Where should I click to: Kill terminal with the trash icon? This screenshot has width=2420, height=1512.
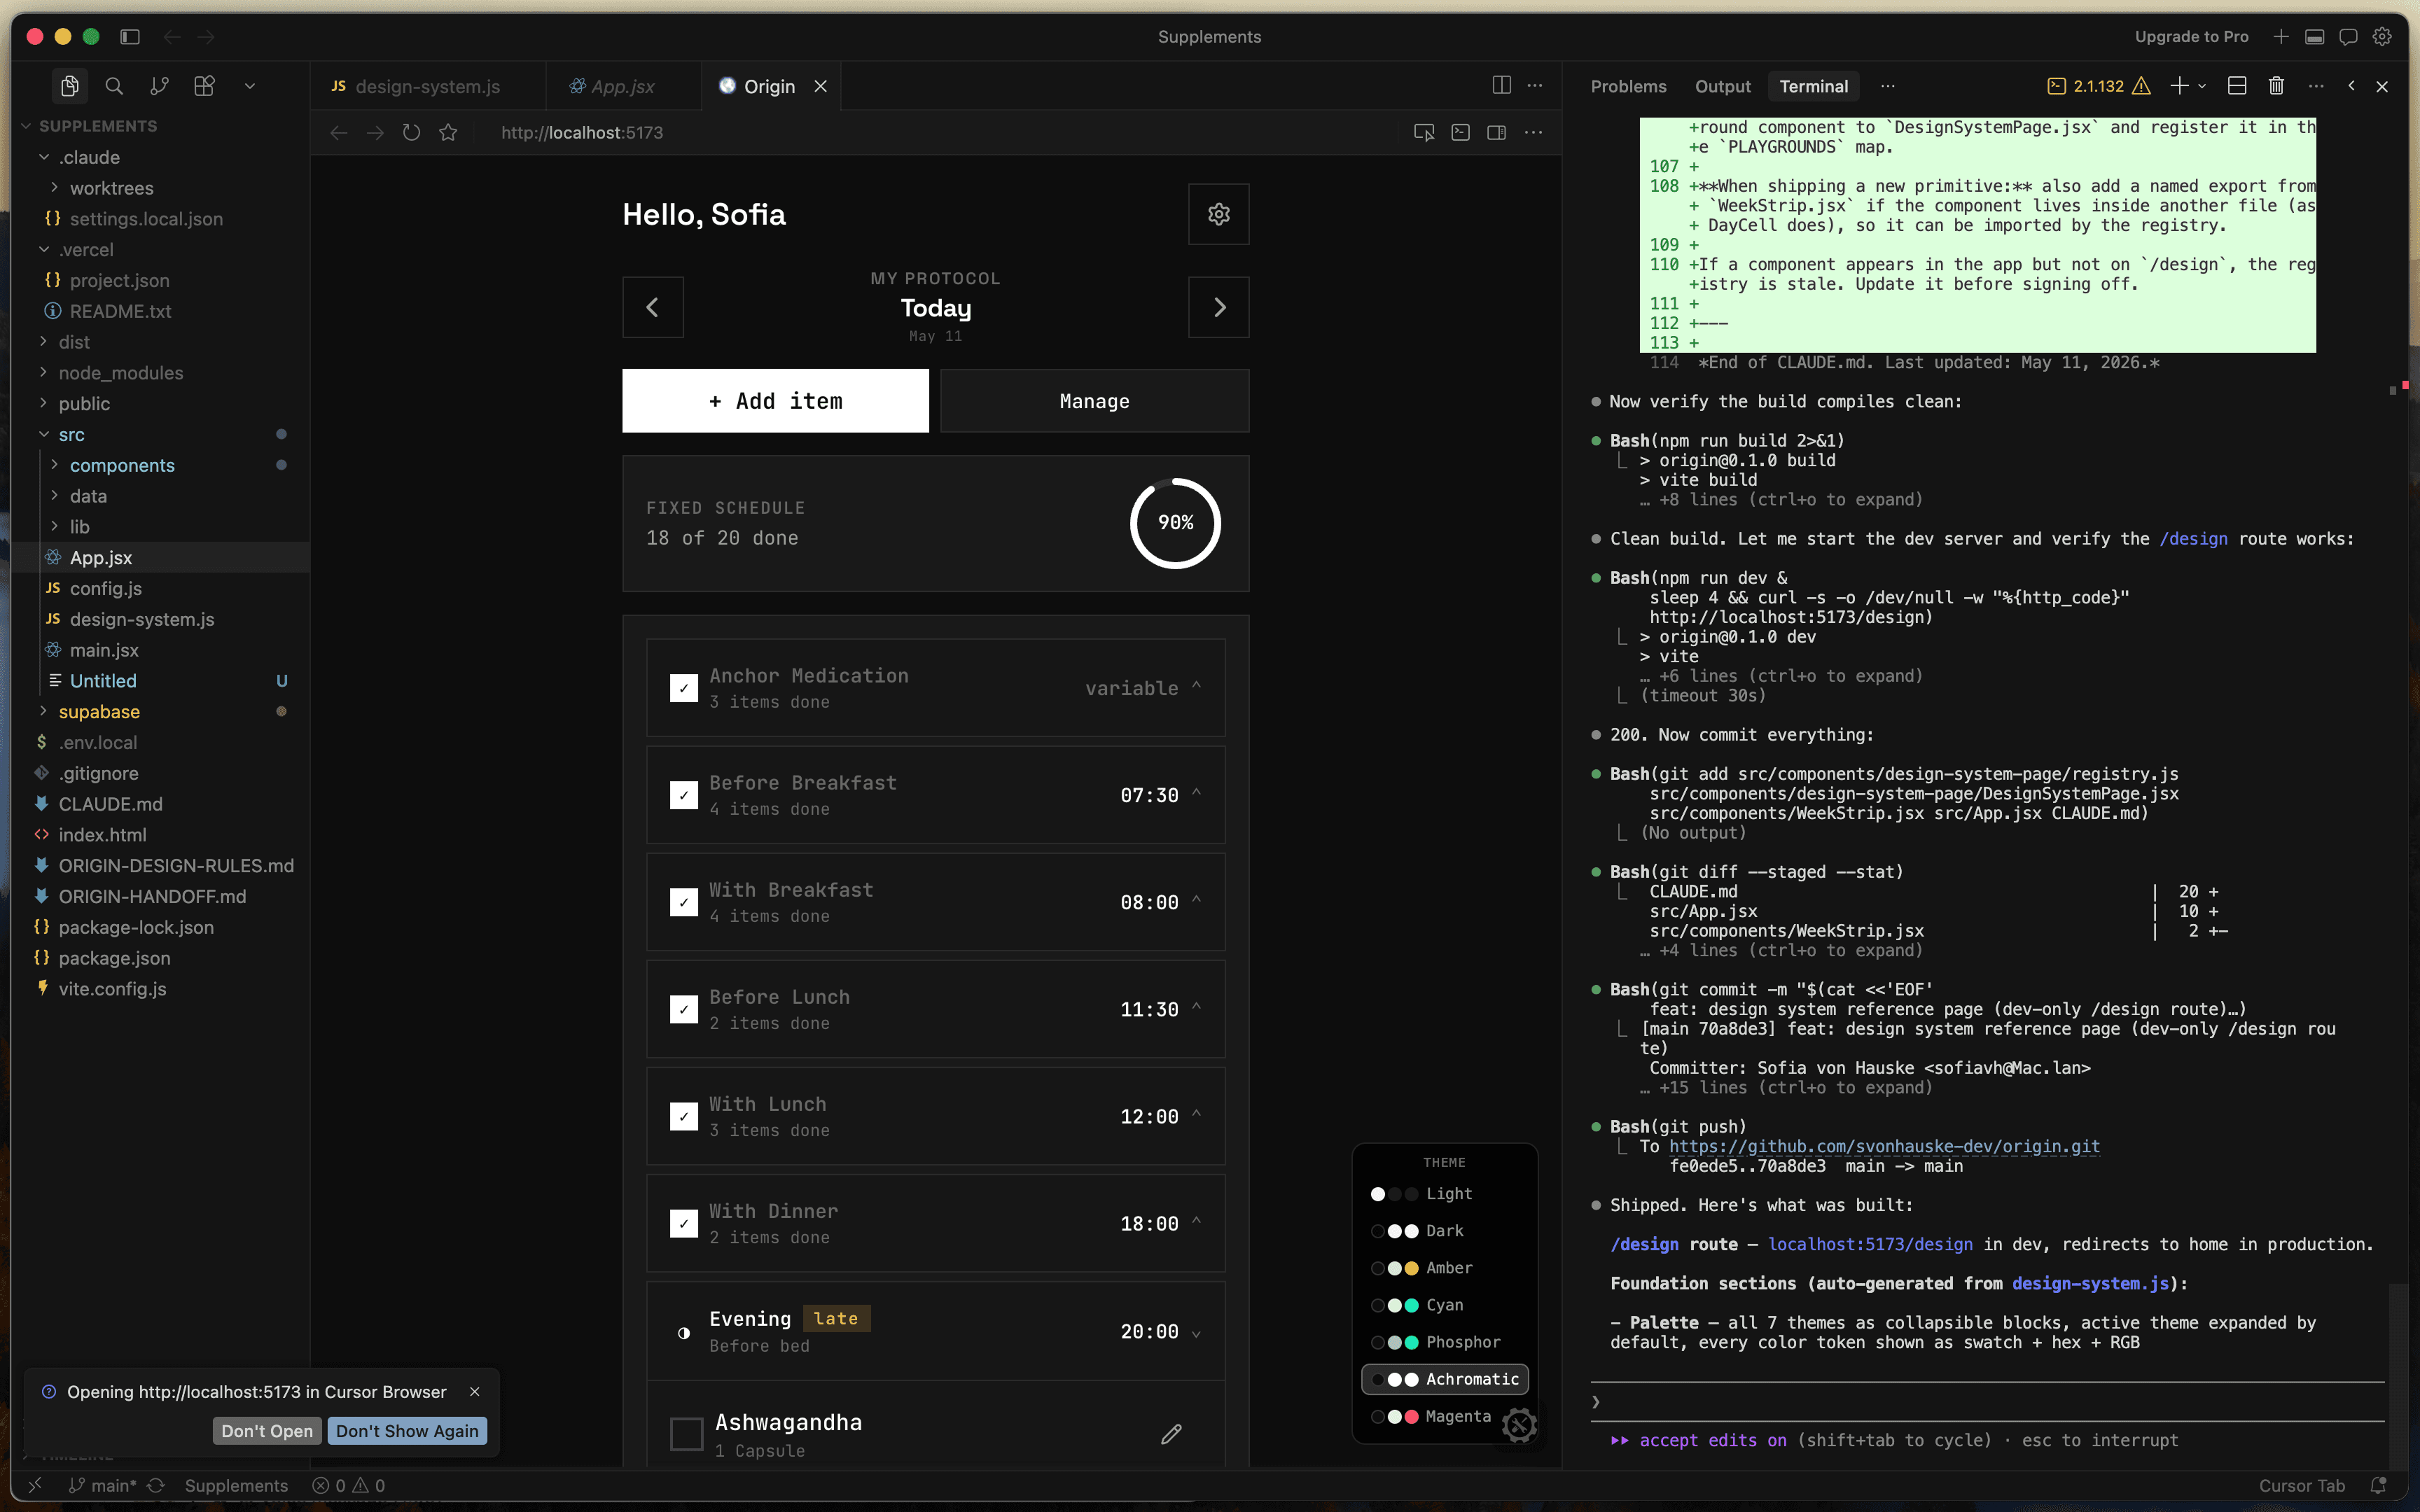[2276, 86]
